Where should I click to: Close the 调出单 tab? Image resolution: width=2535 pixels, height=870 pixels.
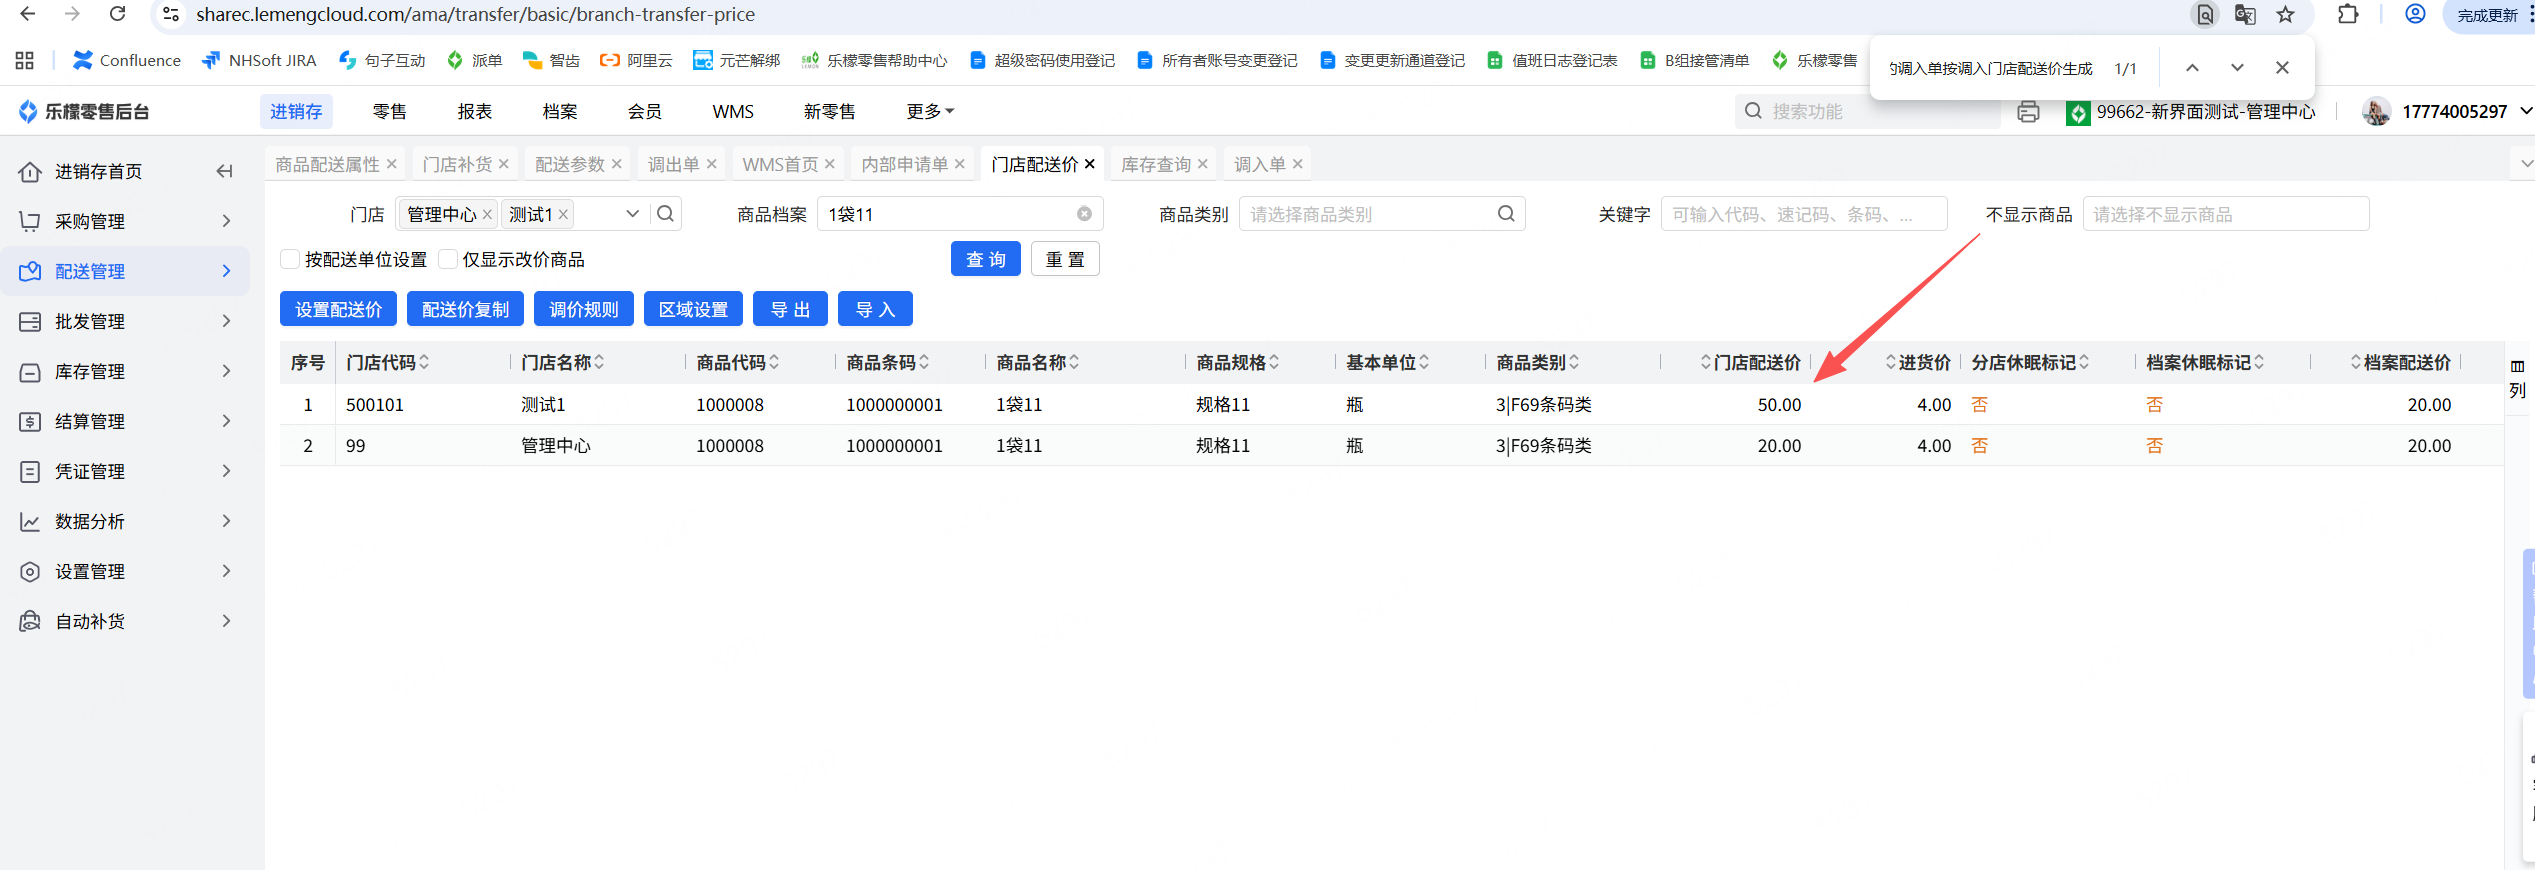[x=711, y=164]
